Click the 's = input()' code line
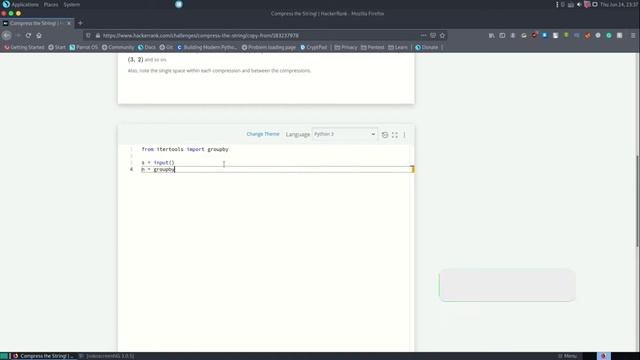Viewport: 640px width, 360px height. point(158,162)
